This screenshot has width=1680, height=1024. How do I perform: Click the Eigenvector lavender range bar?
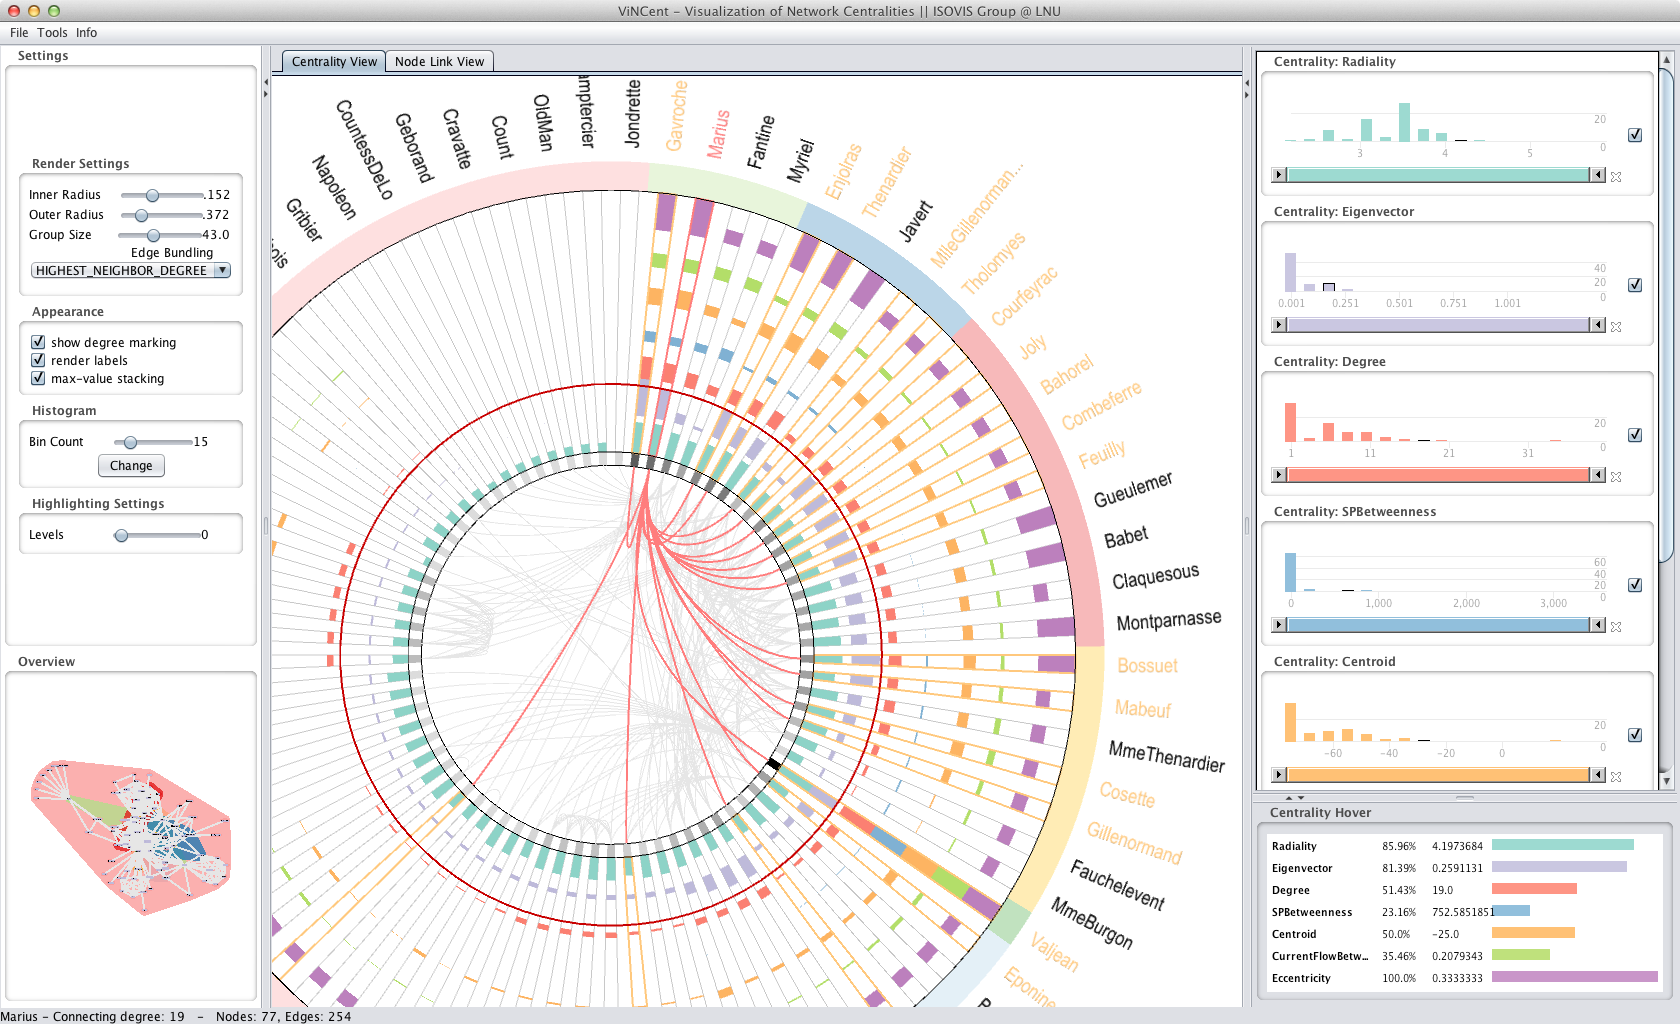[1438, 325]
